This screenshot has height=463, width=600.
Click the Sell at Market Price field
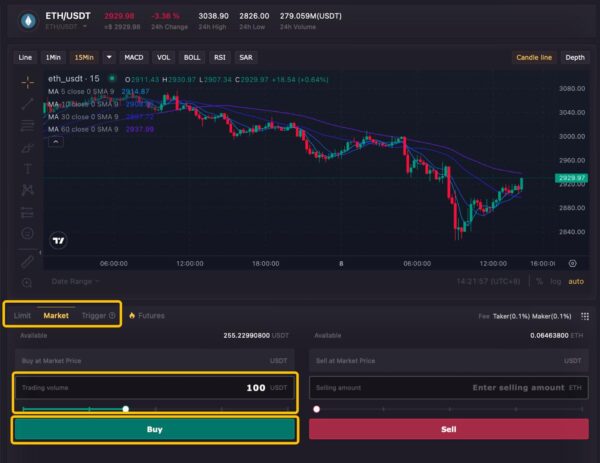448,360
